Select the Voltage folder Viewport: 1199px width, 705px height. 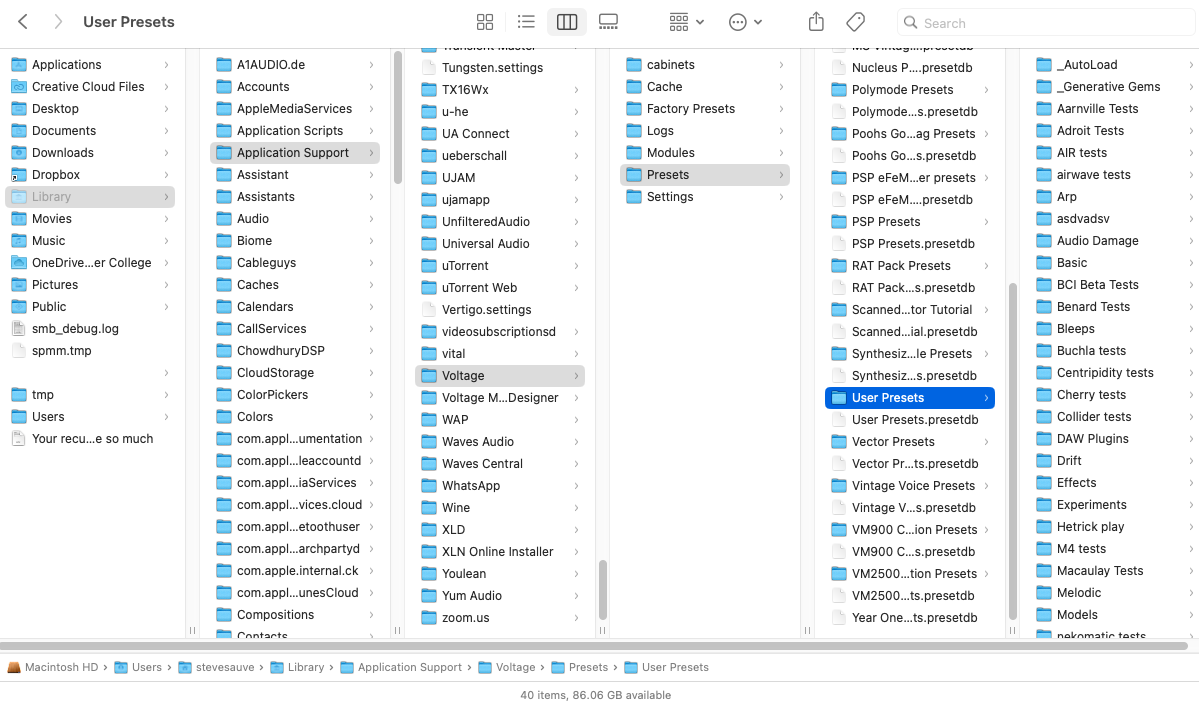tap(500, 375)
